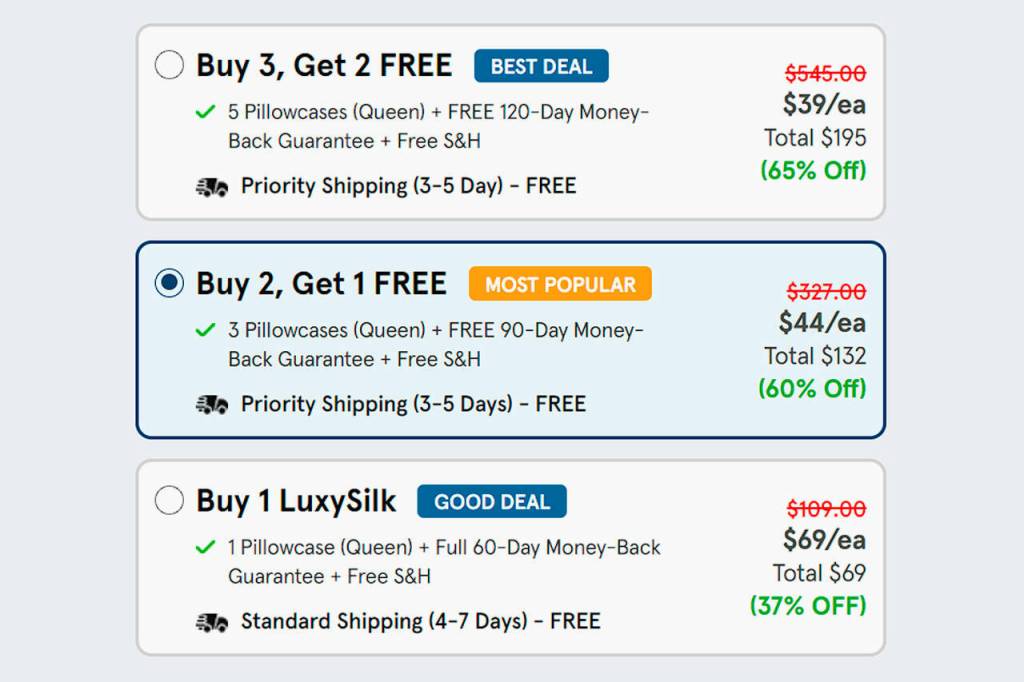Click the GOOD DEAL badge
This screenshot has height=682, width=1024.
point(492,501)
